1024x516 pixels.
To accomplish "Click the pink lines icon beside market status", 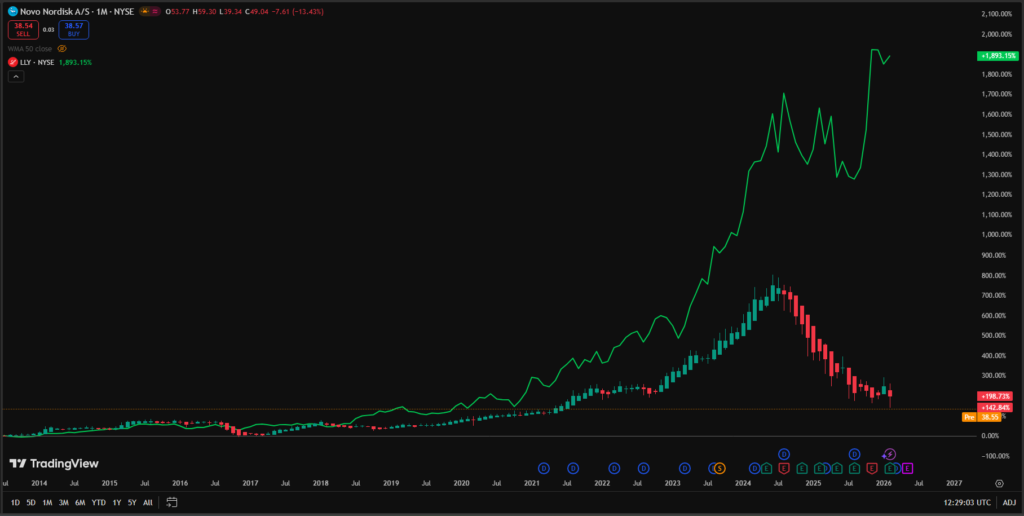I will tap(155, 12).
